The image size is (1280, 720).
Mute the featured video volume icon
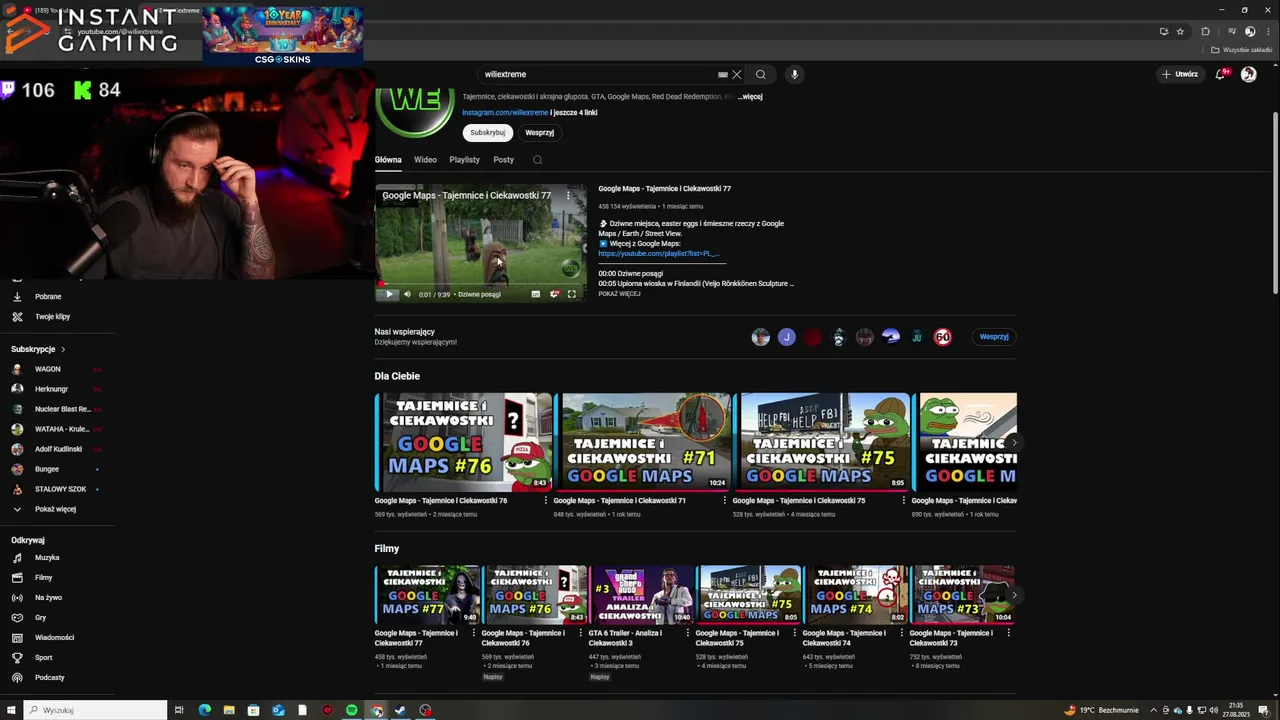pos(407,294)
